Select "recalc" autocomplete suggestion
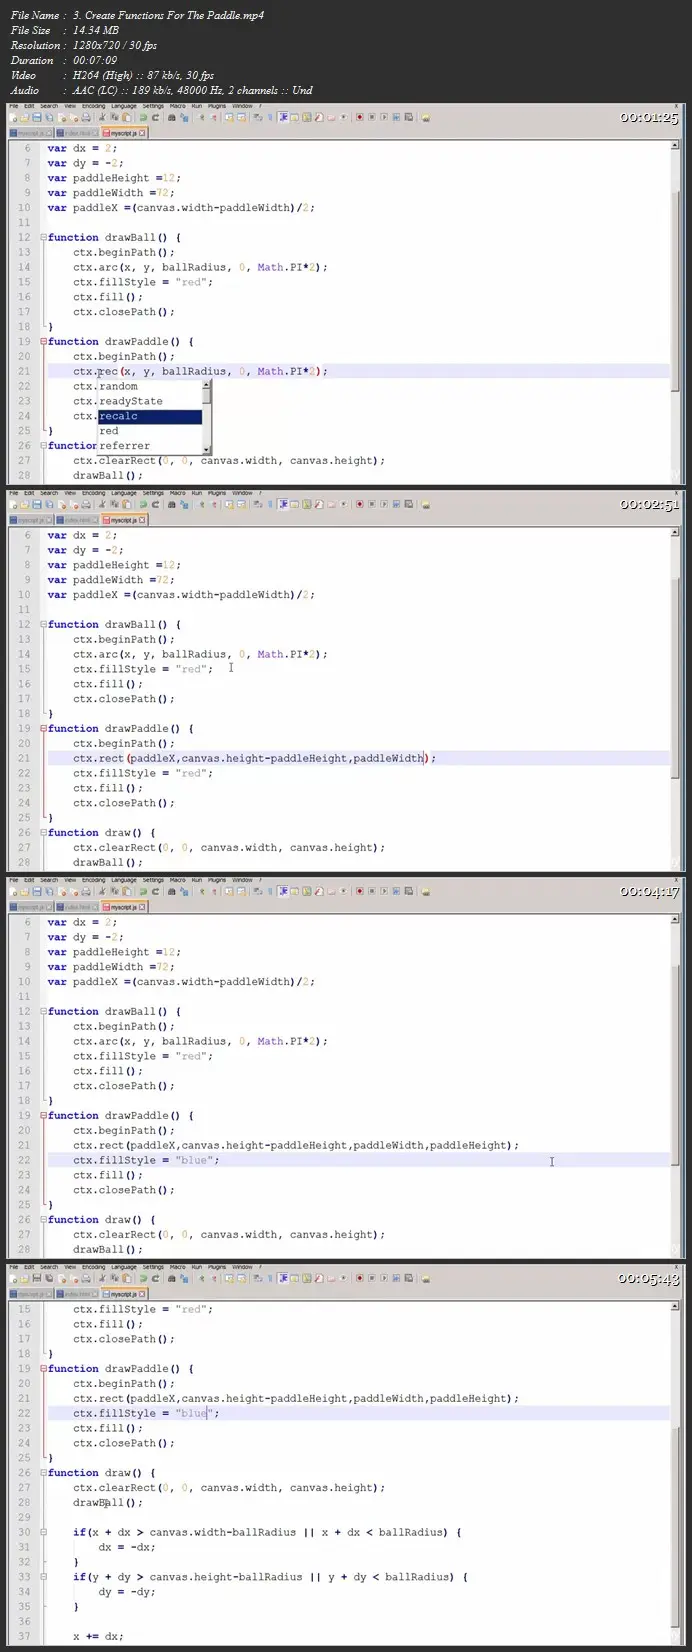Image resolution: width=692 pixels, height=1652 pixels. click(150, 416)
